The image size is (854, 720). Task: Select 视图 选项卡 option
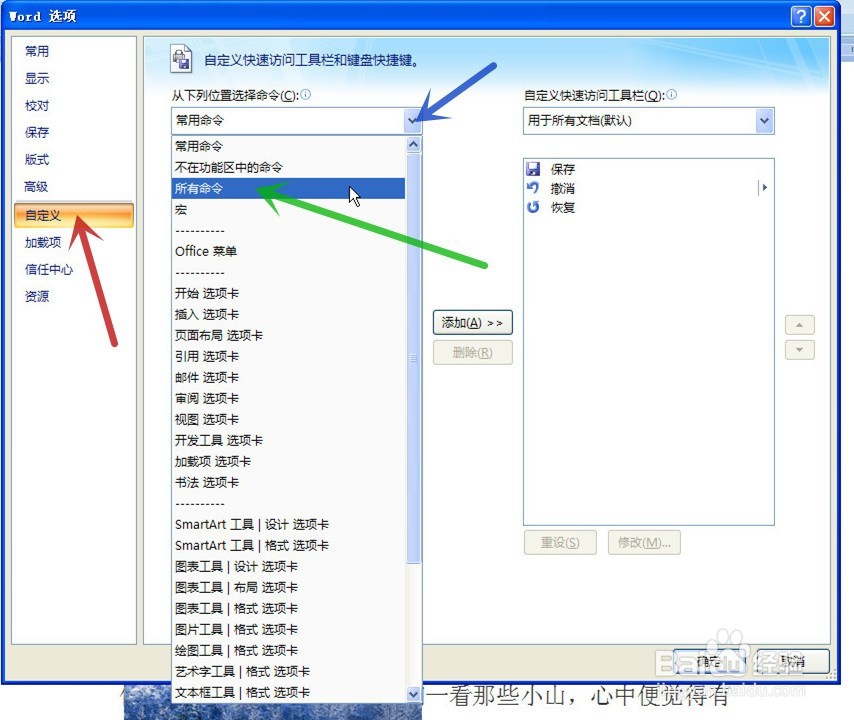click(x=288, y=419)
